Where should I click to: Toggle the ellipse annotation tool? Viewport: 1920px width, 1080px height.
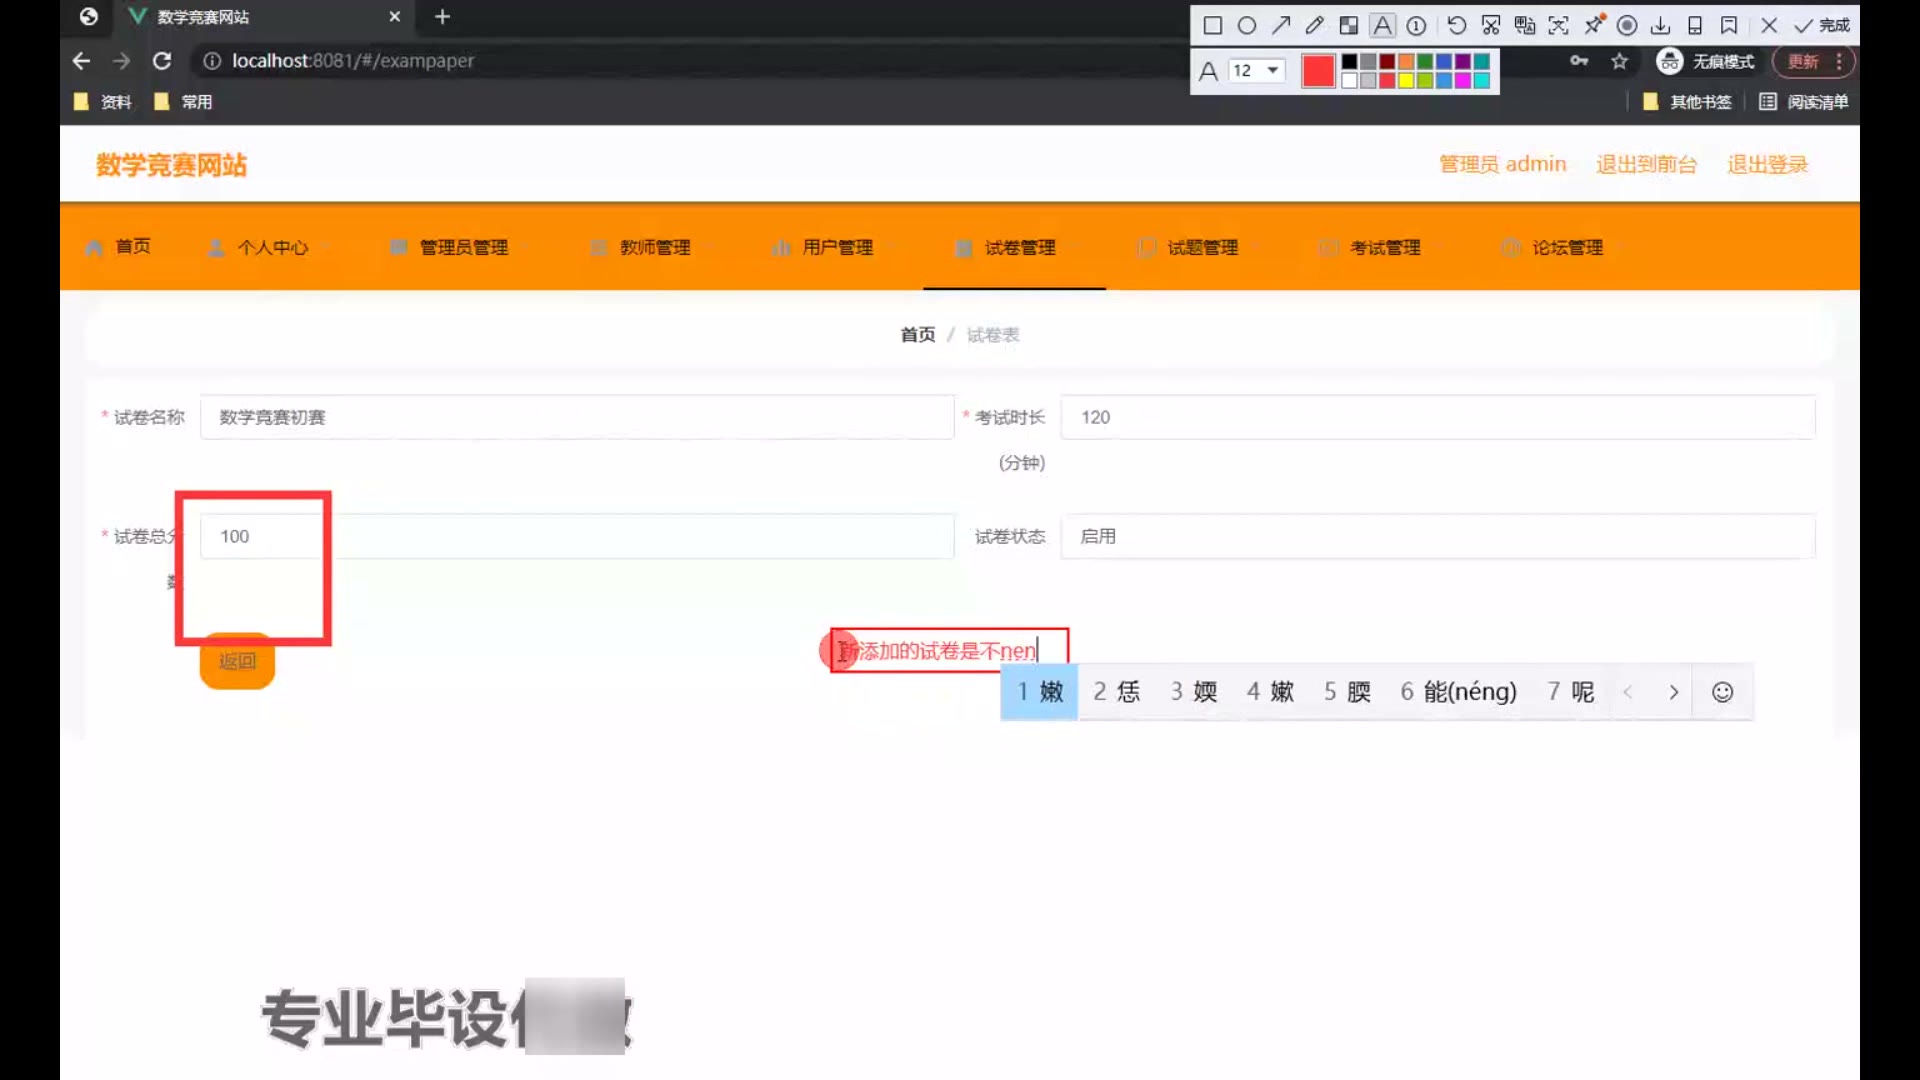pyautogui.click(x=1246, y=25)
